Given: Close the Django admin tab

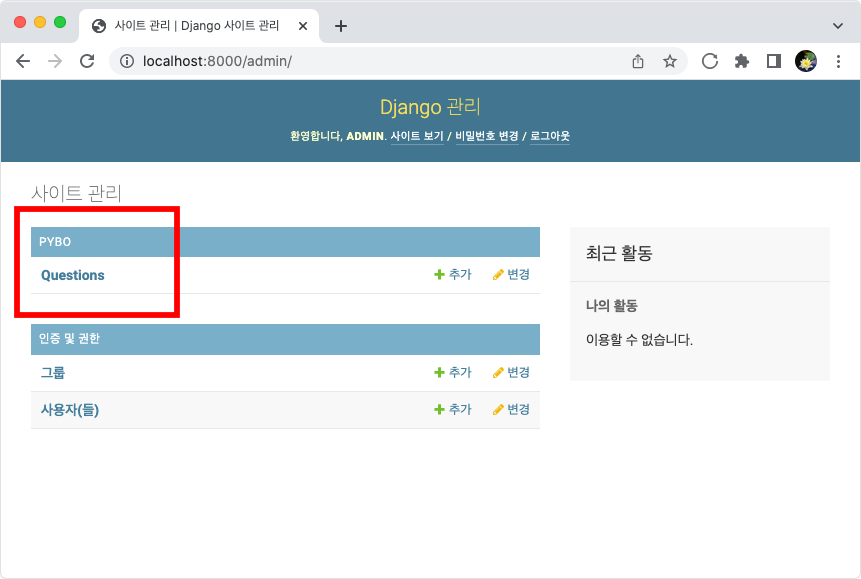Looking at the screenshot, I should tap(303, 26).
